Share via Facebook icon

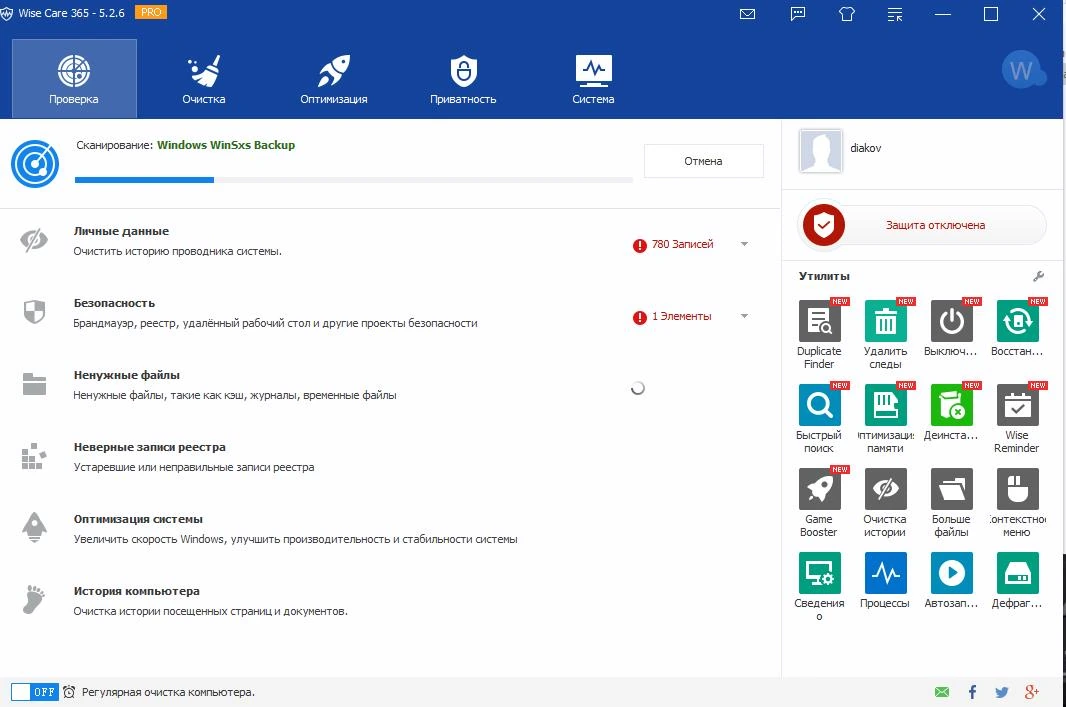972,692
